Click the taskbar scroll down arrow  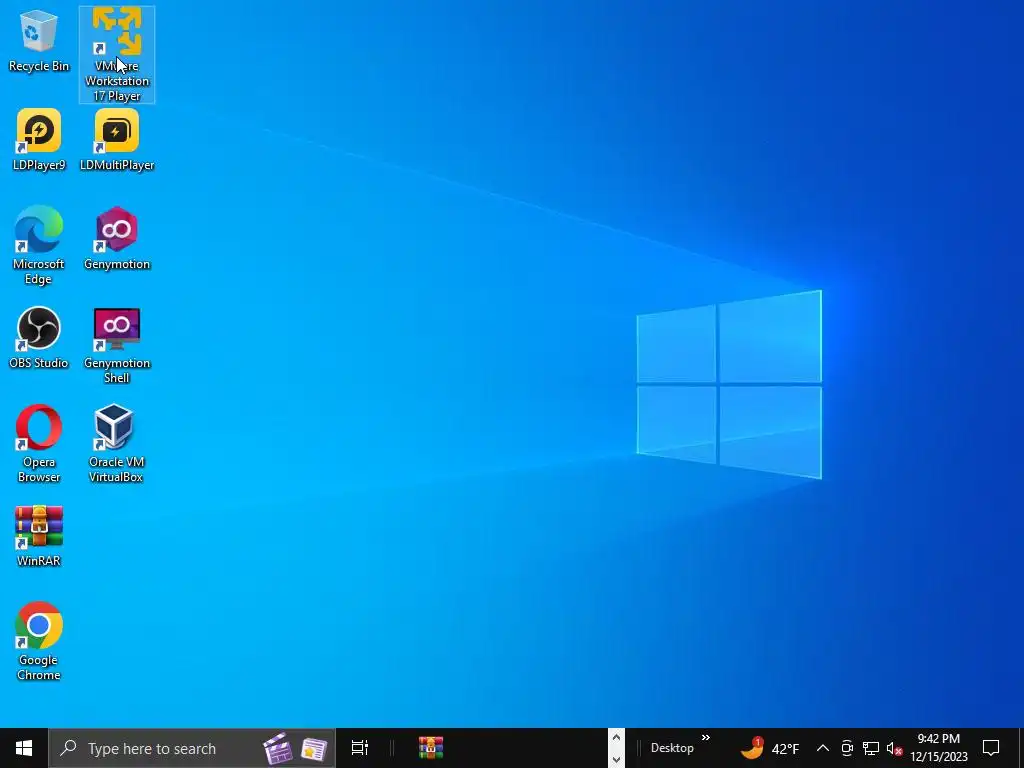[x=616, y=759]
